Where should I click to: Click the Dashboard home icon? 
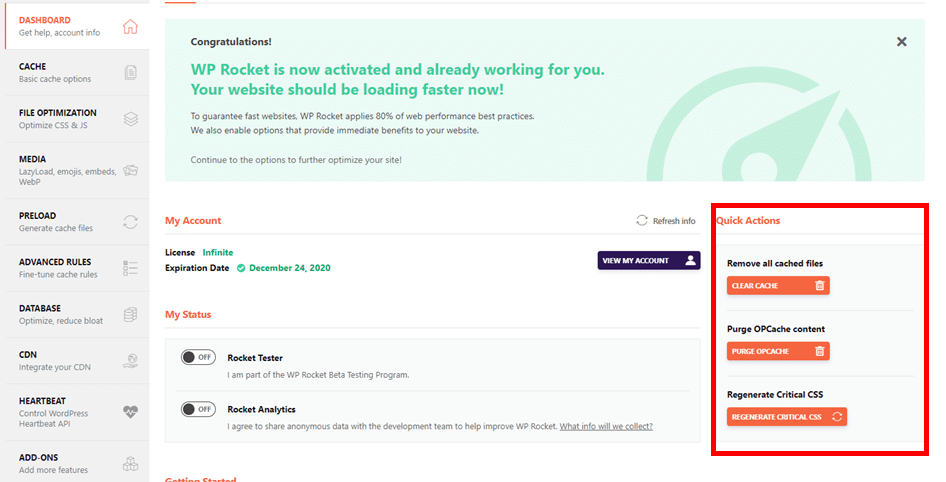tap(130, 26)
